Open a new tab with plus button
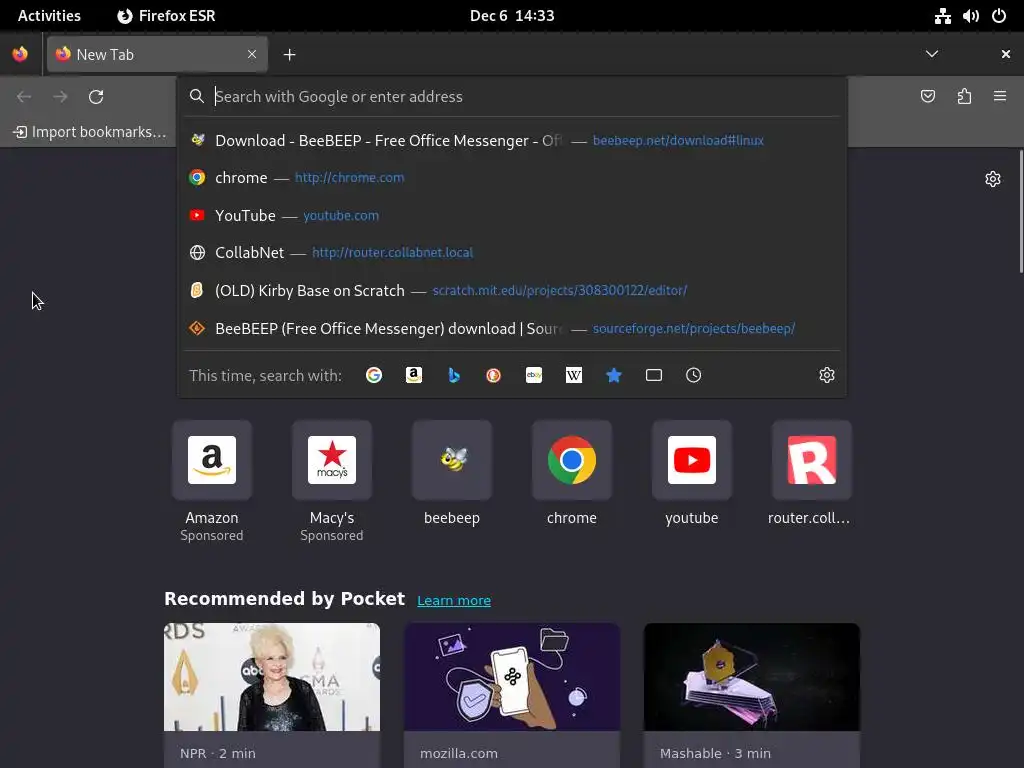1024x768 pixels. pyautogui.click(x=289, y=55)
